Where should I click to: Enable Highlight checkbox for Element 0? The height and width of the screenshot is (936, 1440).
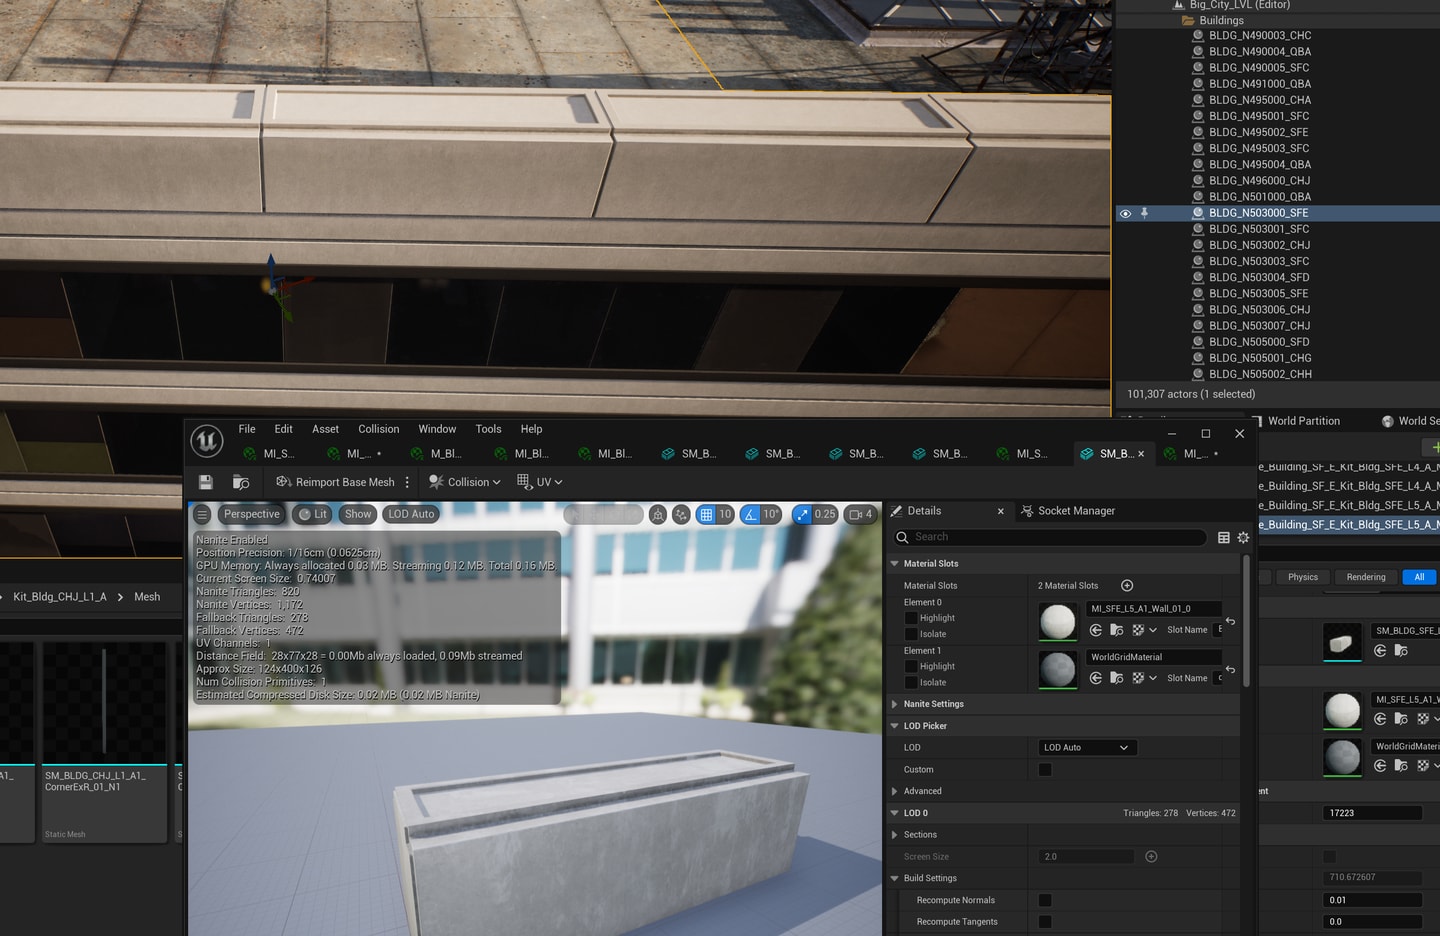[911, 618]
